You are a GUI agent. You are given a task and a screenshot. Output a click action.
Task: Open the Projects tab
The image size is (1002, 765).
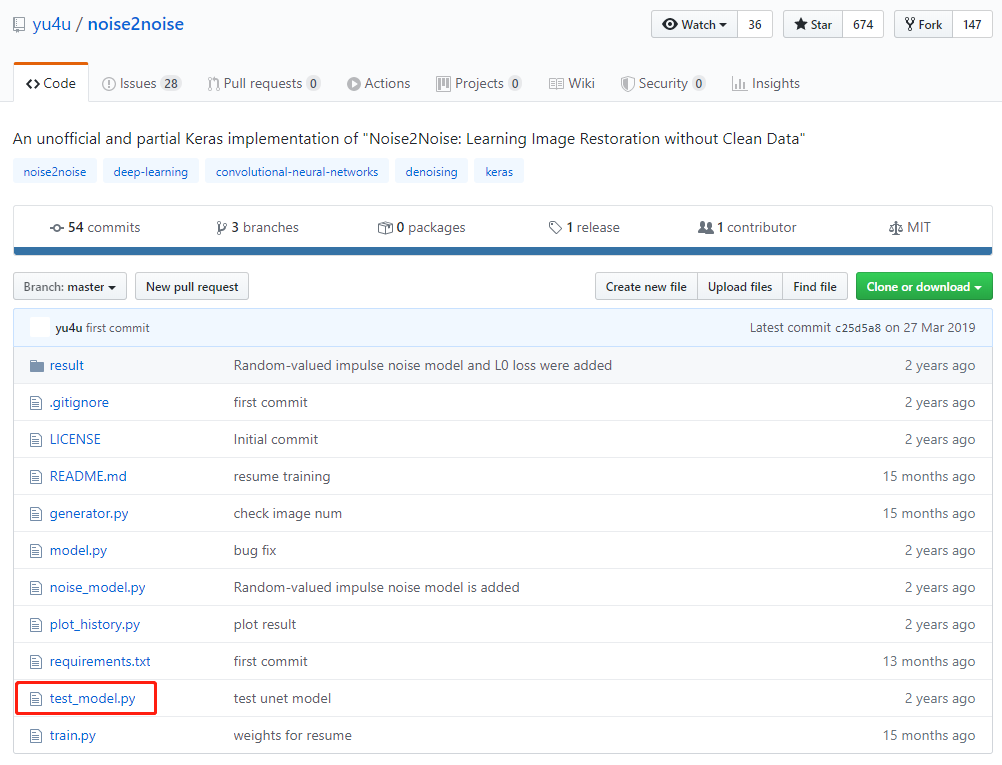(479, 84)
